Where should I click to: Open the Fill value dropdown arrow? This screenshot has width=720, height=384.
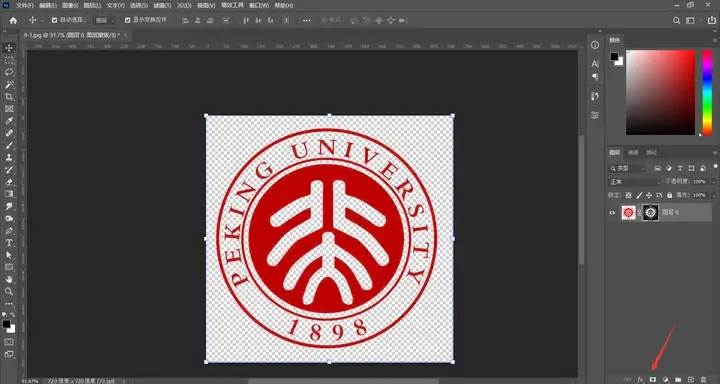[x=713, y=195]
